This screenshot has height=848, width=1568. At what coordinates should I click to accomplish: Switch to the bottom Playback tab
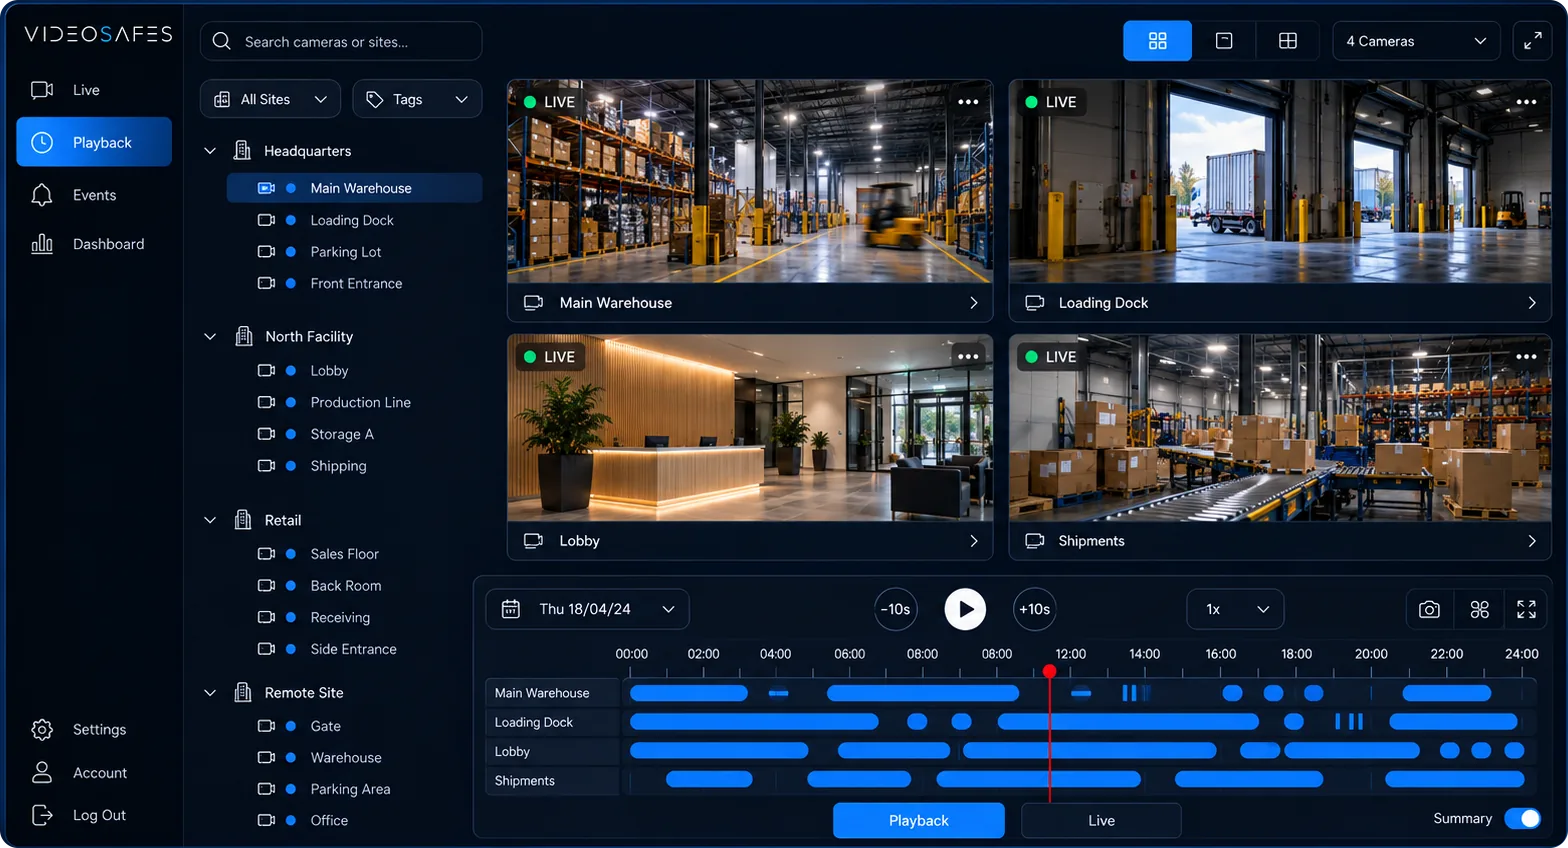[x=918, y=820]
